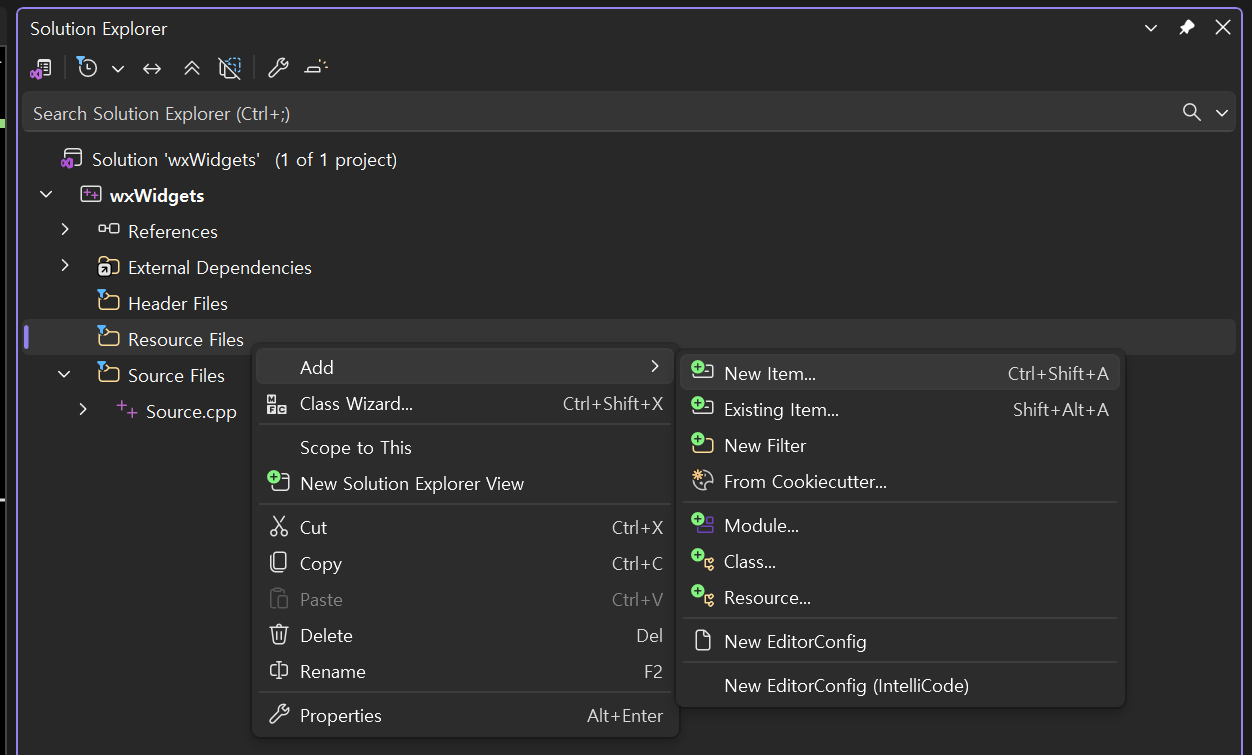Choose New Filter in submenu

[900, 445]
